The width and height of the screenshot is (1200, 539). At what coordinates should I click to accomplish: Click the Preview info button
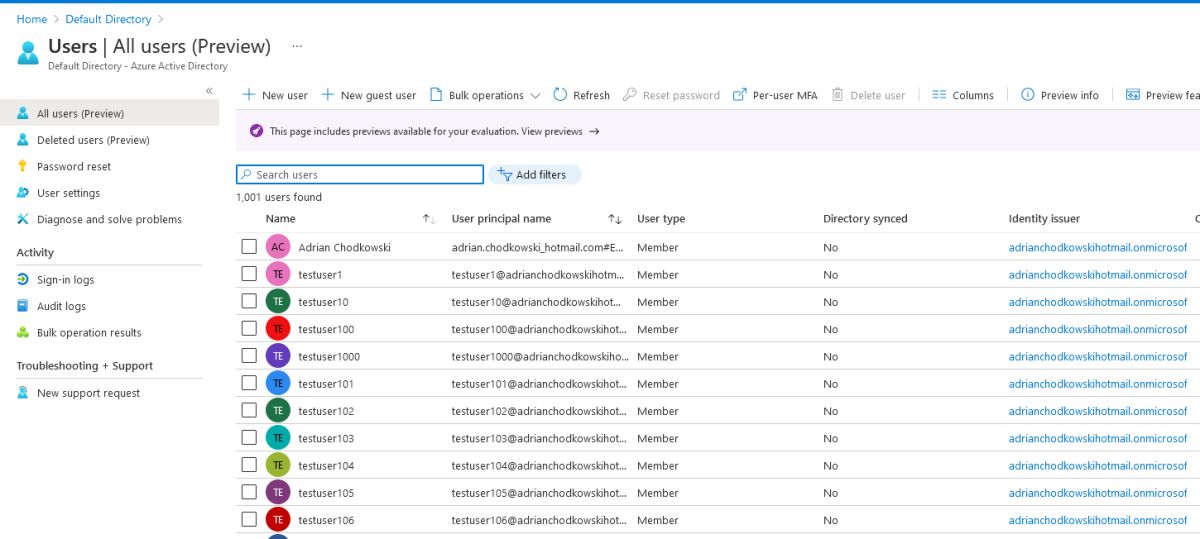1059,95
